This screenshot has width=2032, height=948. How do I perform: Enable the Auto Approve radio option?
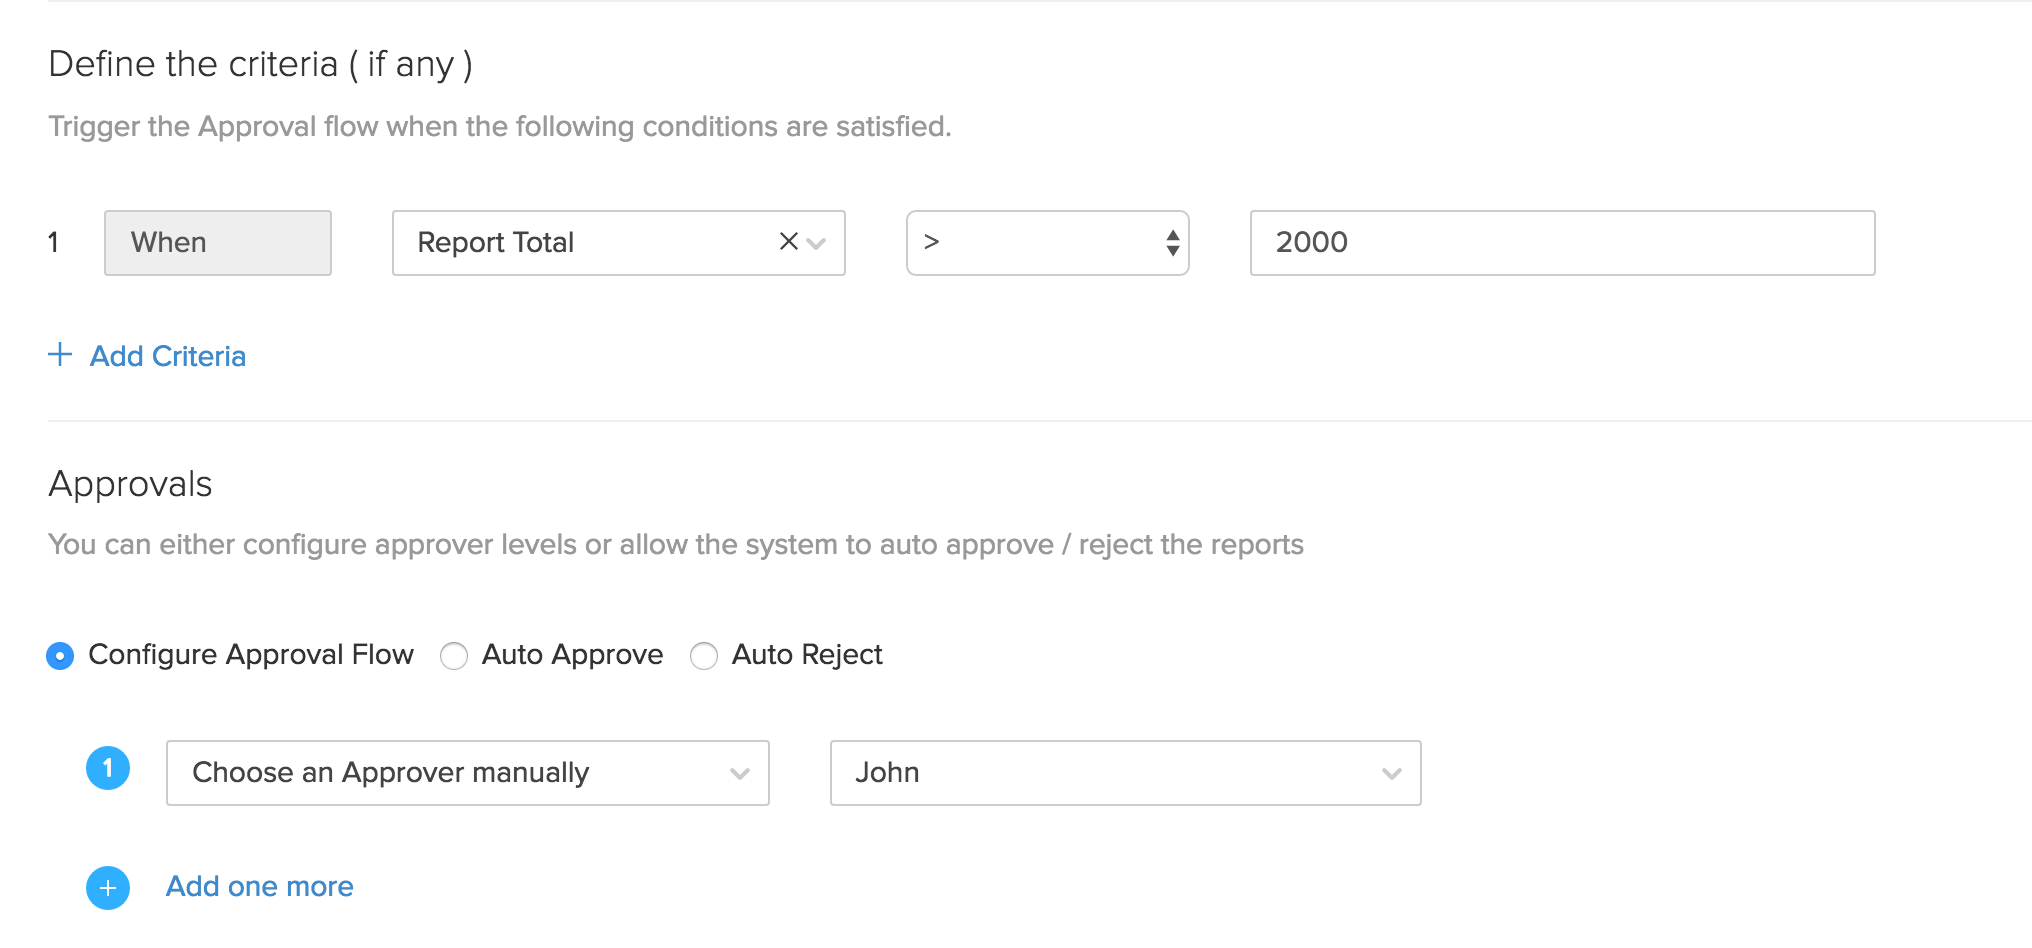[x=454, y=656]
